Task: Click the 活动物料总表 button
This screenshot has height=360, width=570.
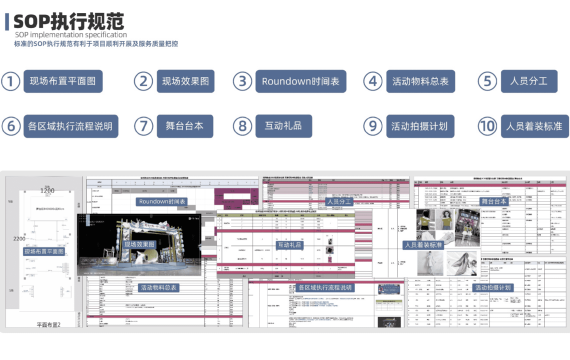Action: pyautogui.click(x=420, y=81)
